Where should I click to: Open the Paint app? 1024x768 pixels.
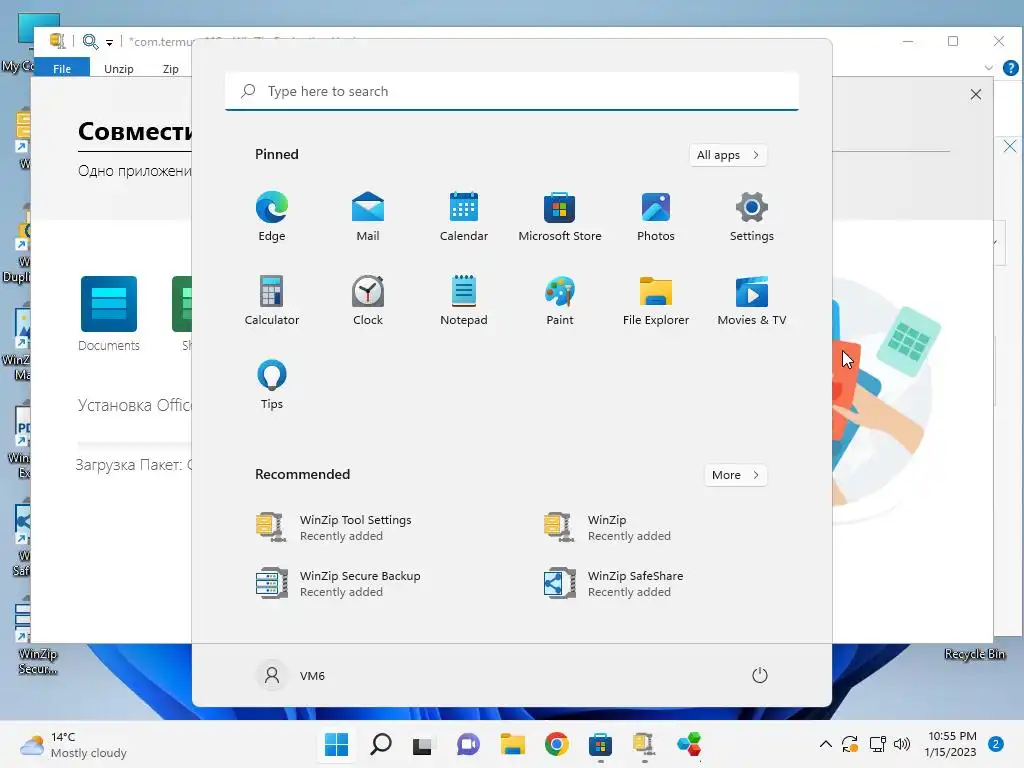click(560, 300)
